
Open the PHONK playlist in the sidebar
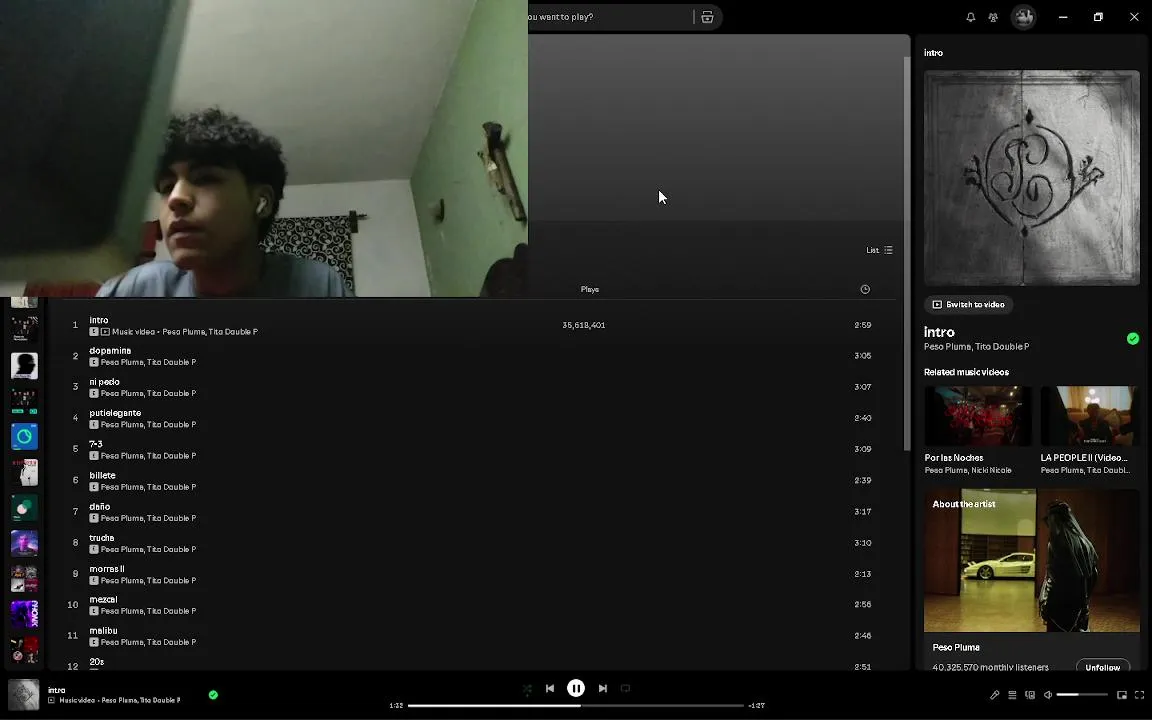(24, 614)
